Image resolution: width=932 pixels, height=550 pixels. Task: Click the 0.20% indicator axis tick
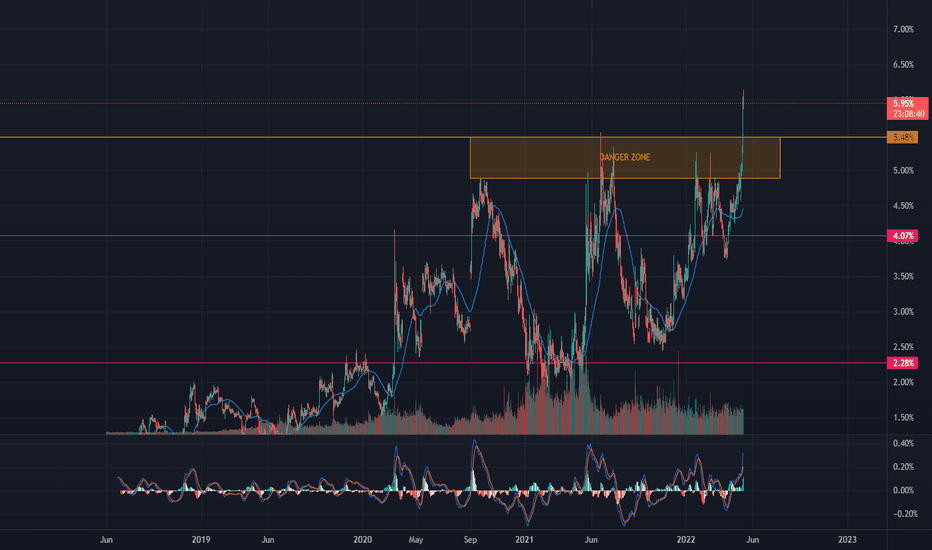click(x=903, y=467)
